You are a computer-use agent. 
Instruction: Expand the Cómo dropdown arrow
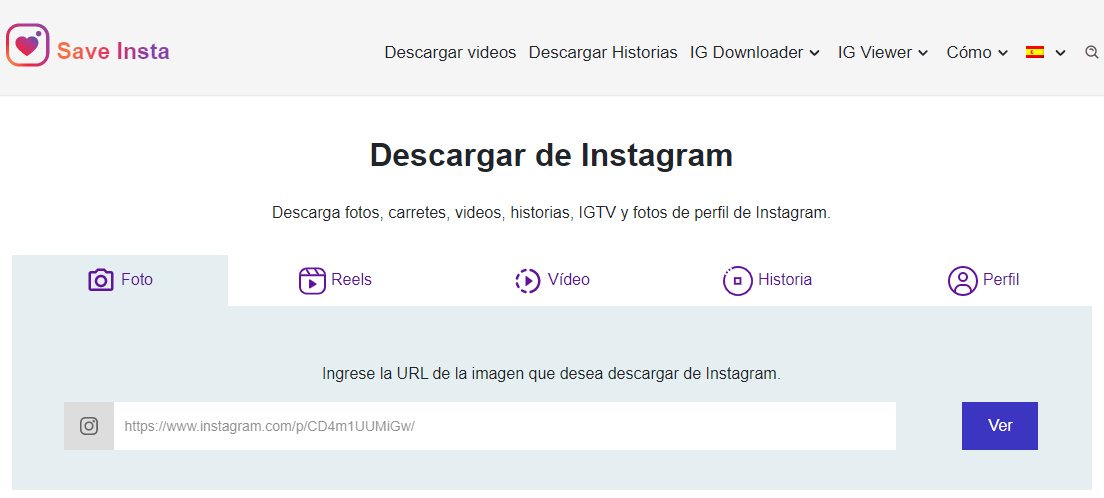pyautogui.click(x=1003, y=53)
